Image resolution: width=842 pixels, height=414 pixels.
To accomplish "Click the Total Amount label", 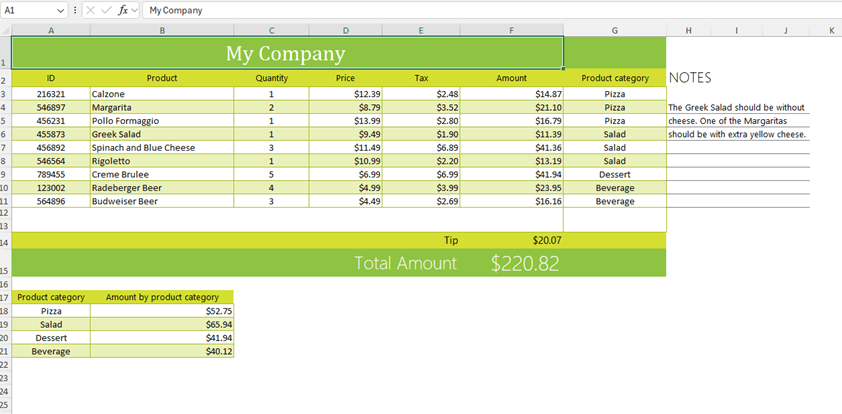I will (405, 263).
